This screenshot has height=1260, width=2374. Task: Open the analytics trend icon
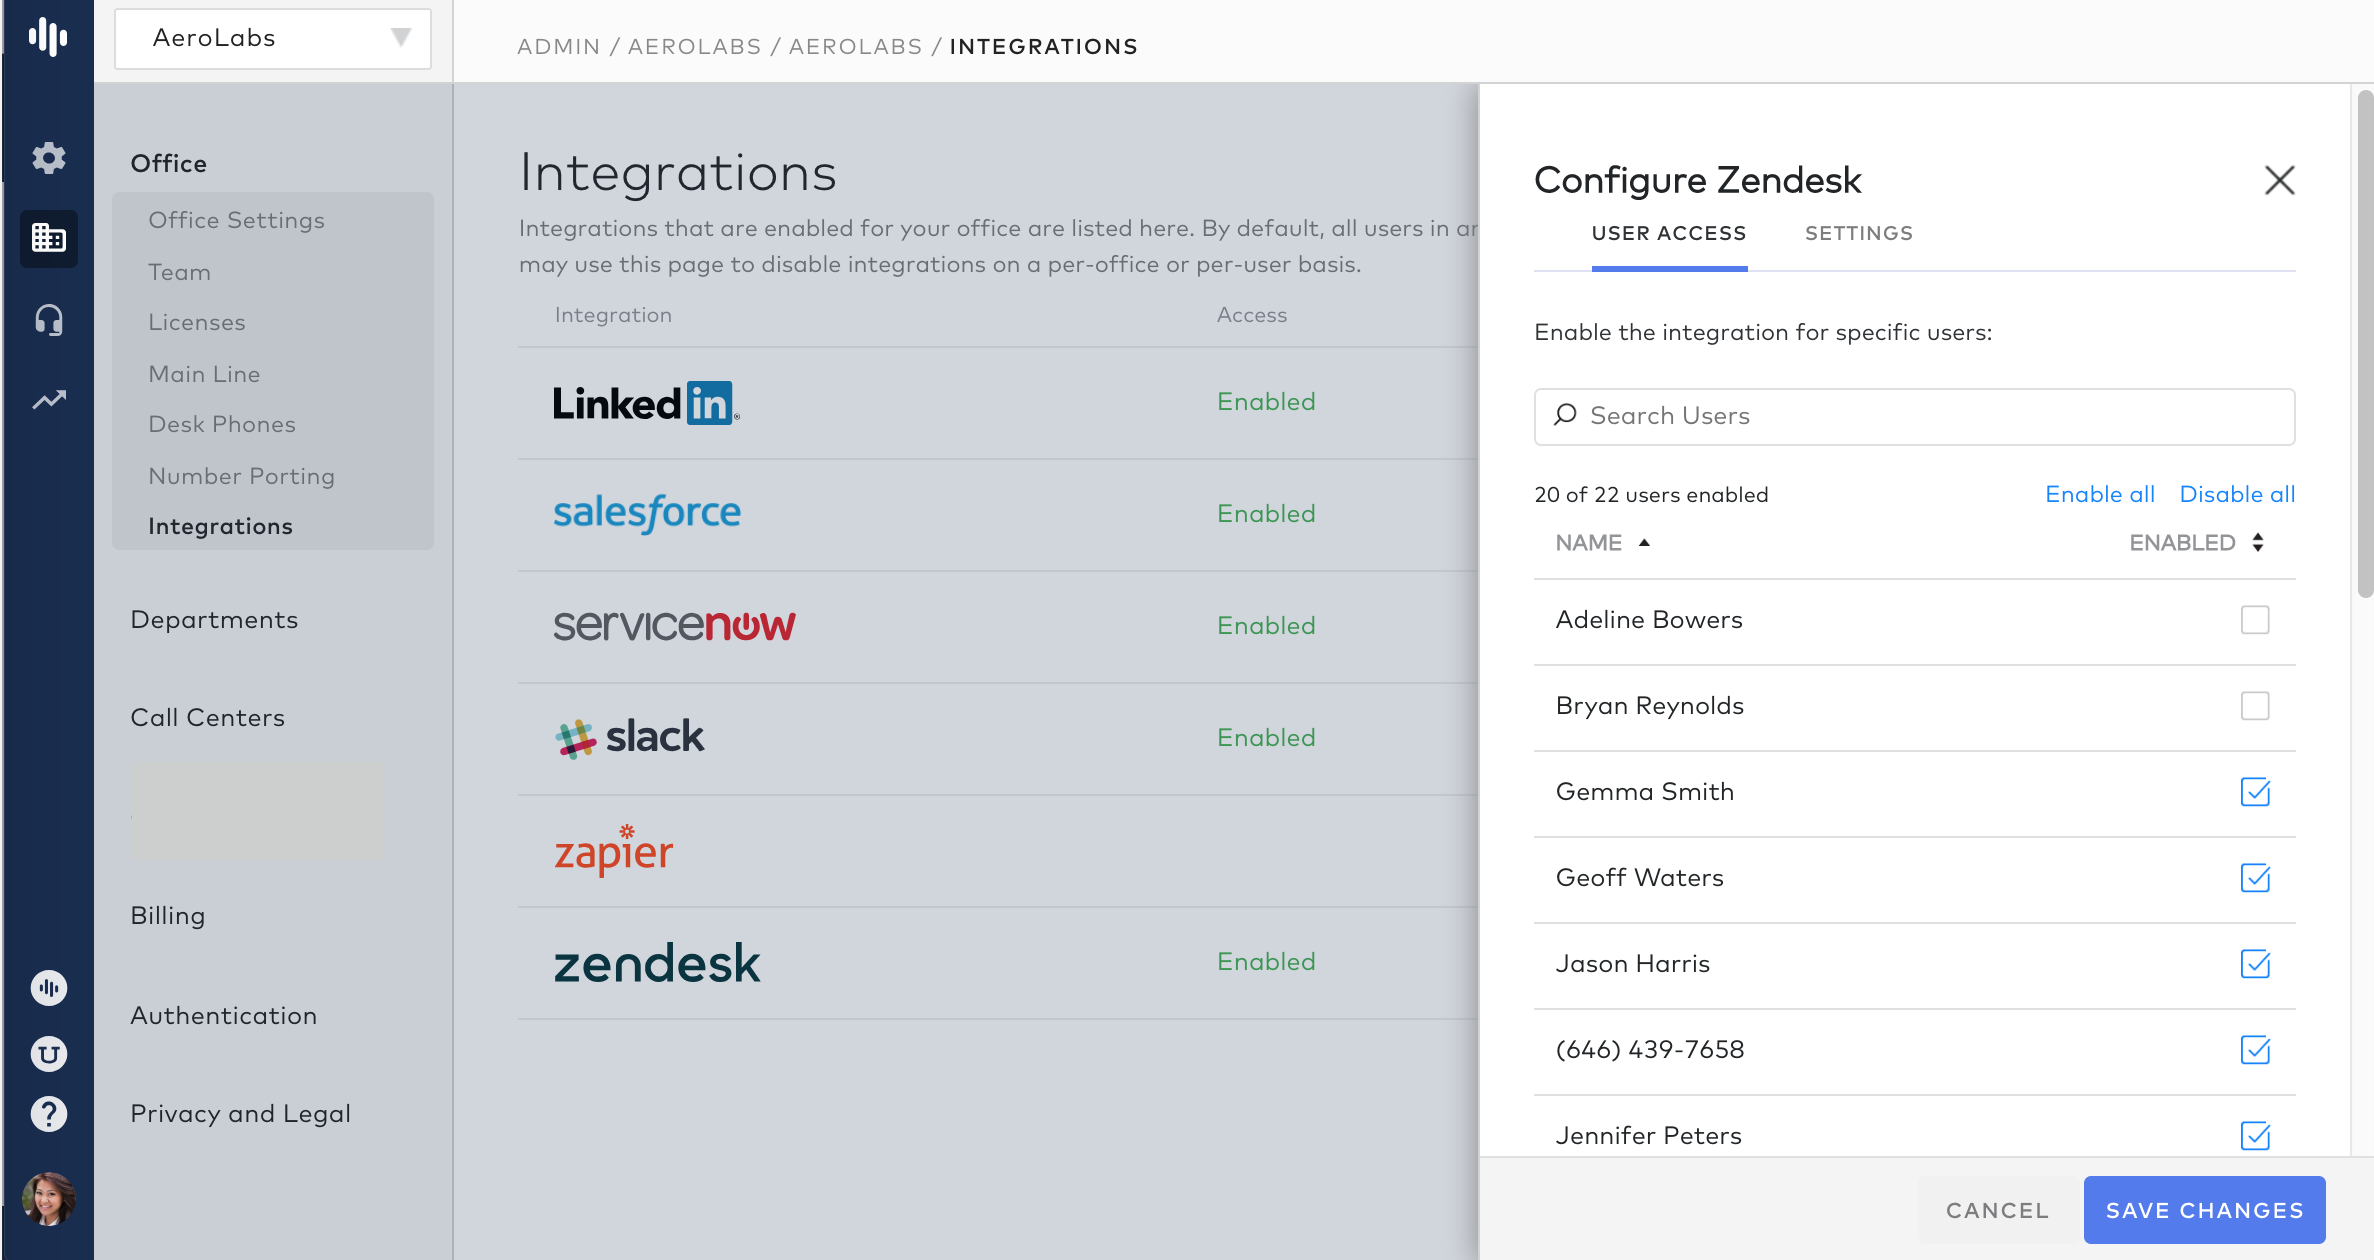pyautogui.click(x=48, y=400)
